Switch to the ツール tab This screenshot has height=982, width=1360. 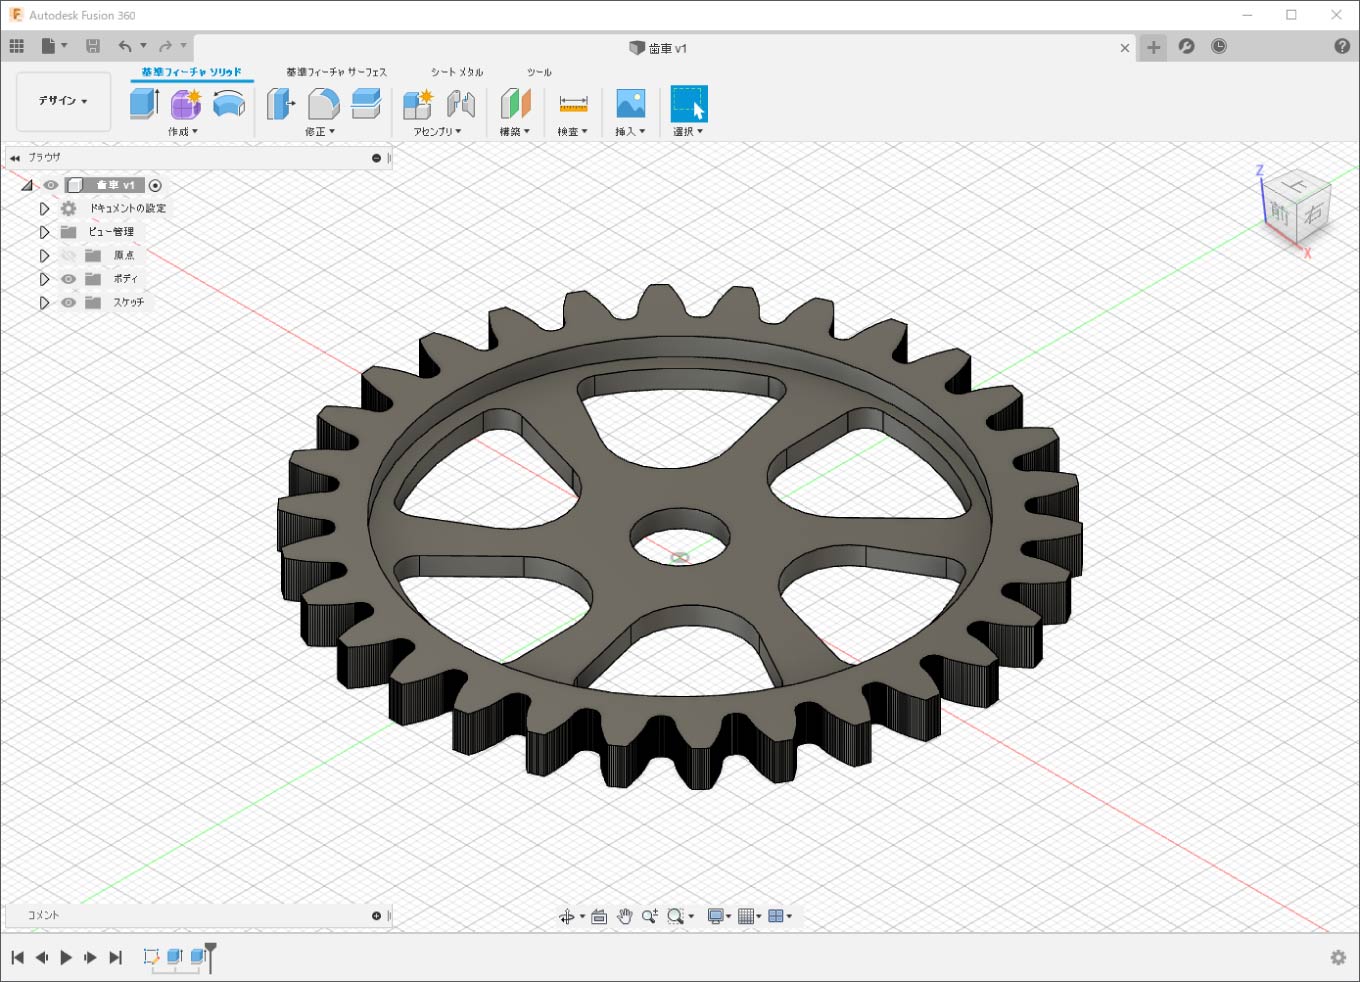pyautogui.click(x=539, y=72)
